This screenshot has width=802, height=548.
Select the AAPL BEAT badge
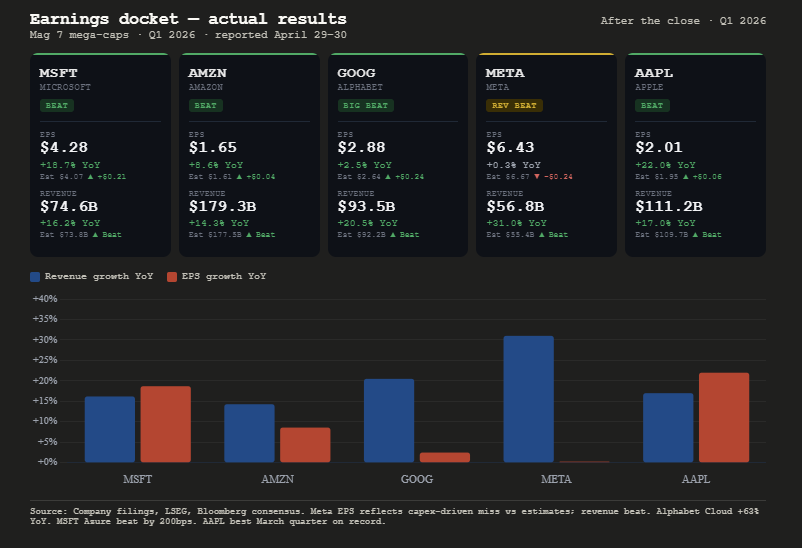tap(652, 105)
